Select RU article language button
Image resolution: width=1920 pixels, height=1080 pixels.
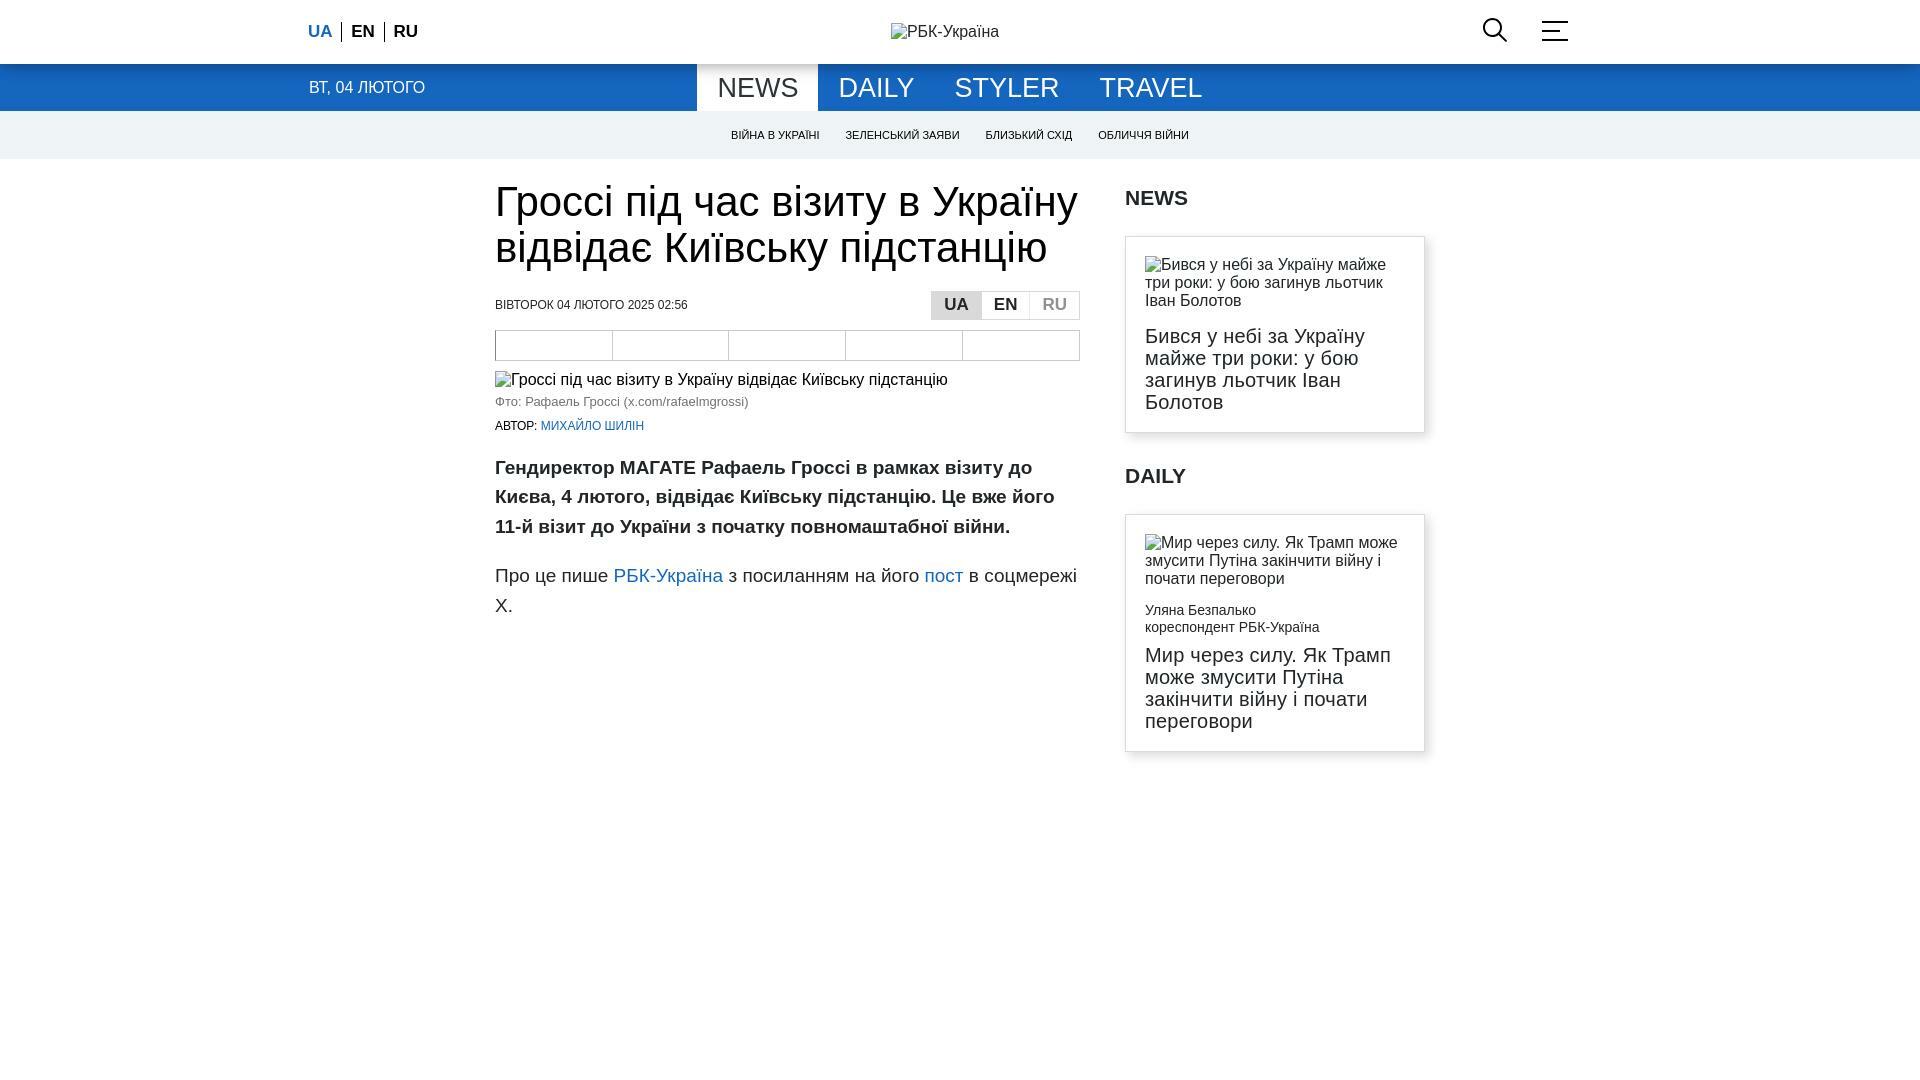pos(1054,305)
